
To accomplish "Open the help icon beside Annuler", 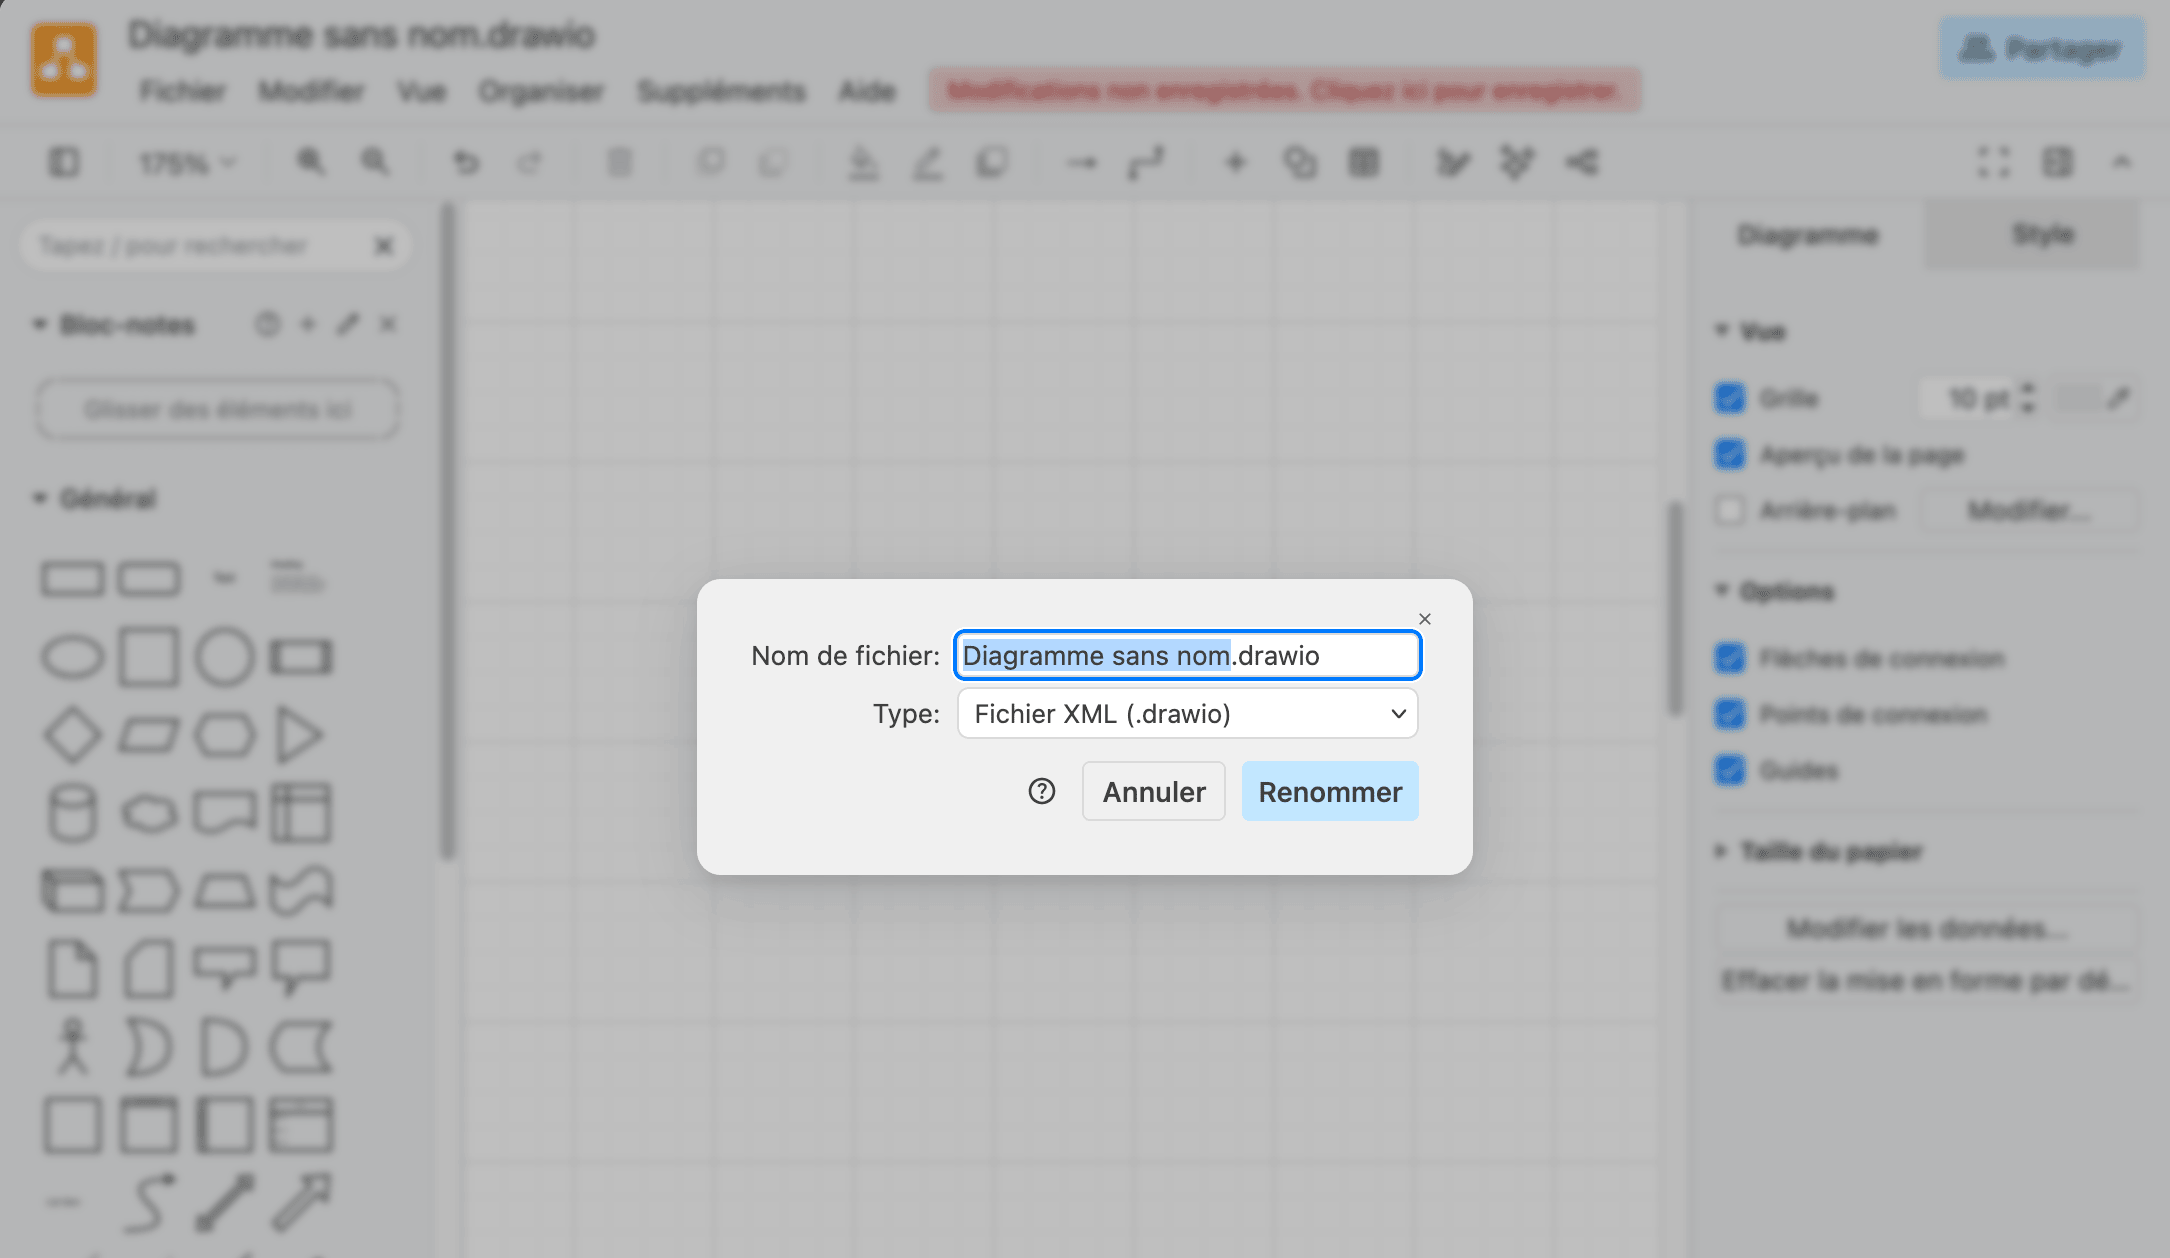I will 1041,791.
